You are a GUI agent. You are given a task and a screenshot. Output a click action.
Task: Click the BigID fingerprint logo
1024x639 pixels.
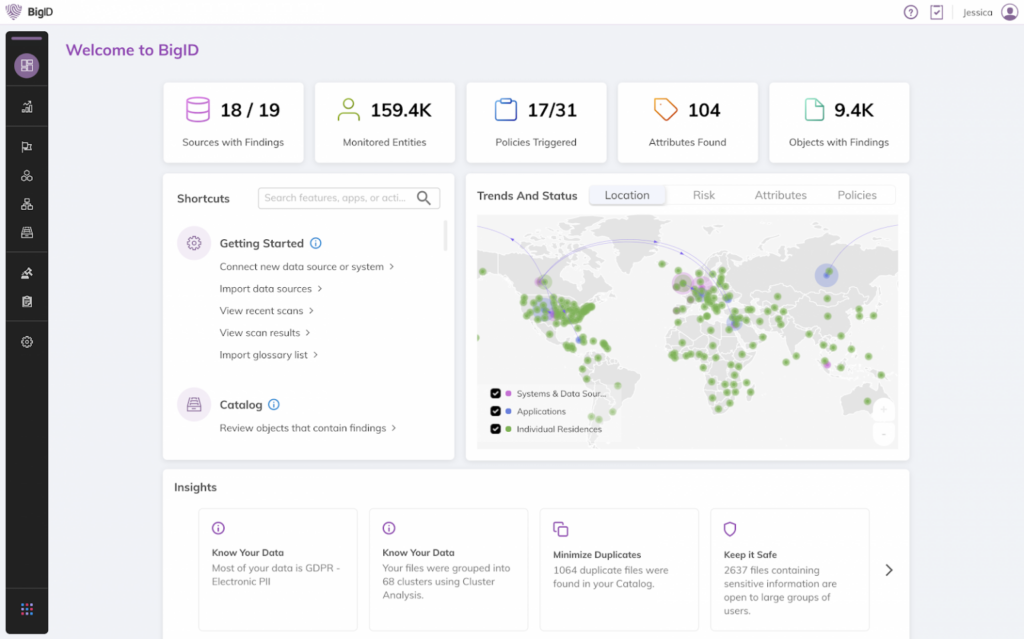tap(14, 12)
